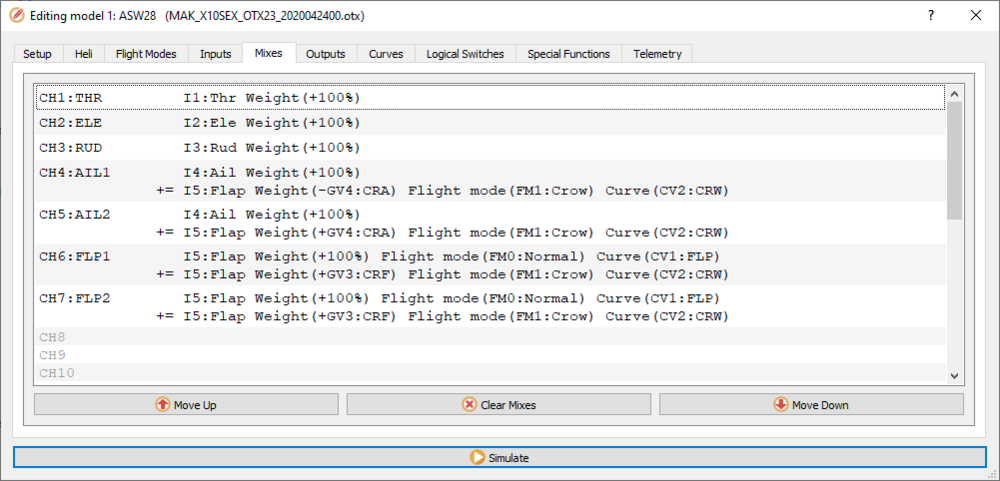Click the Clear Mixes button
Viewport: 1000px width, 481px height.
499,404
